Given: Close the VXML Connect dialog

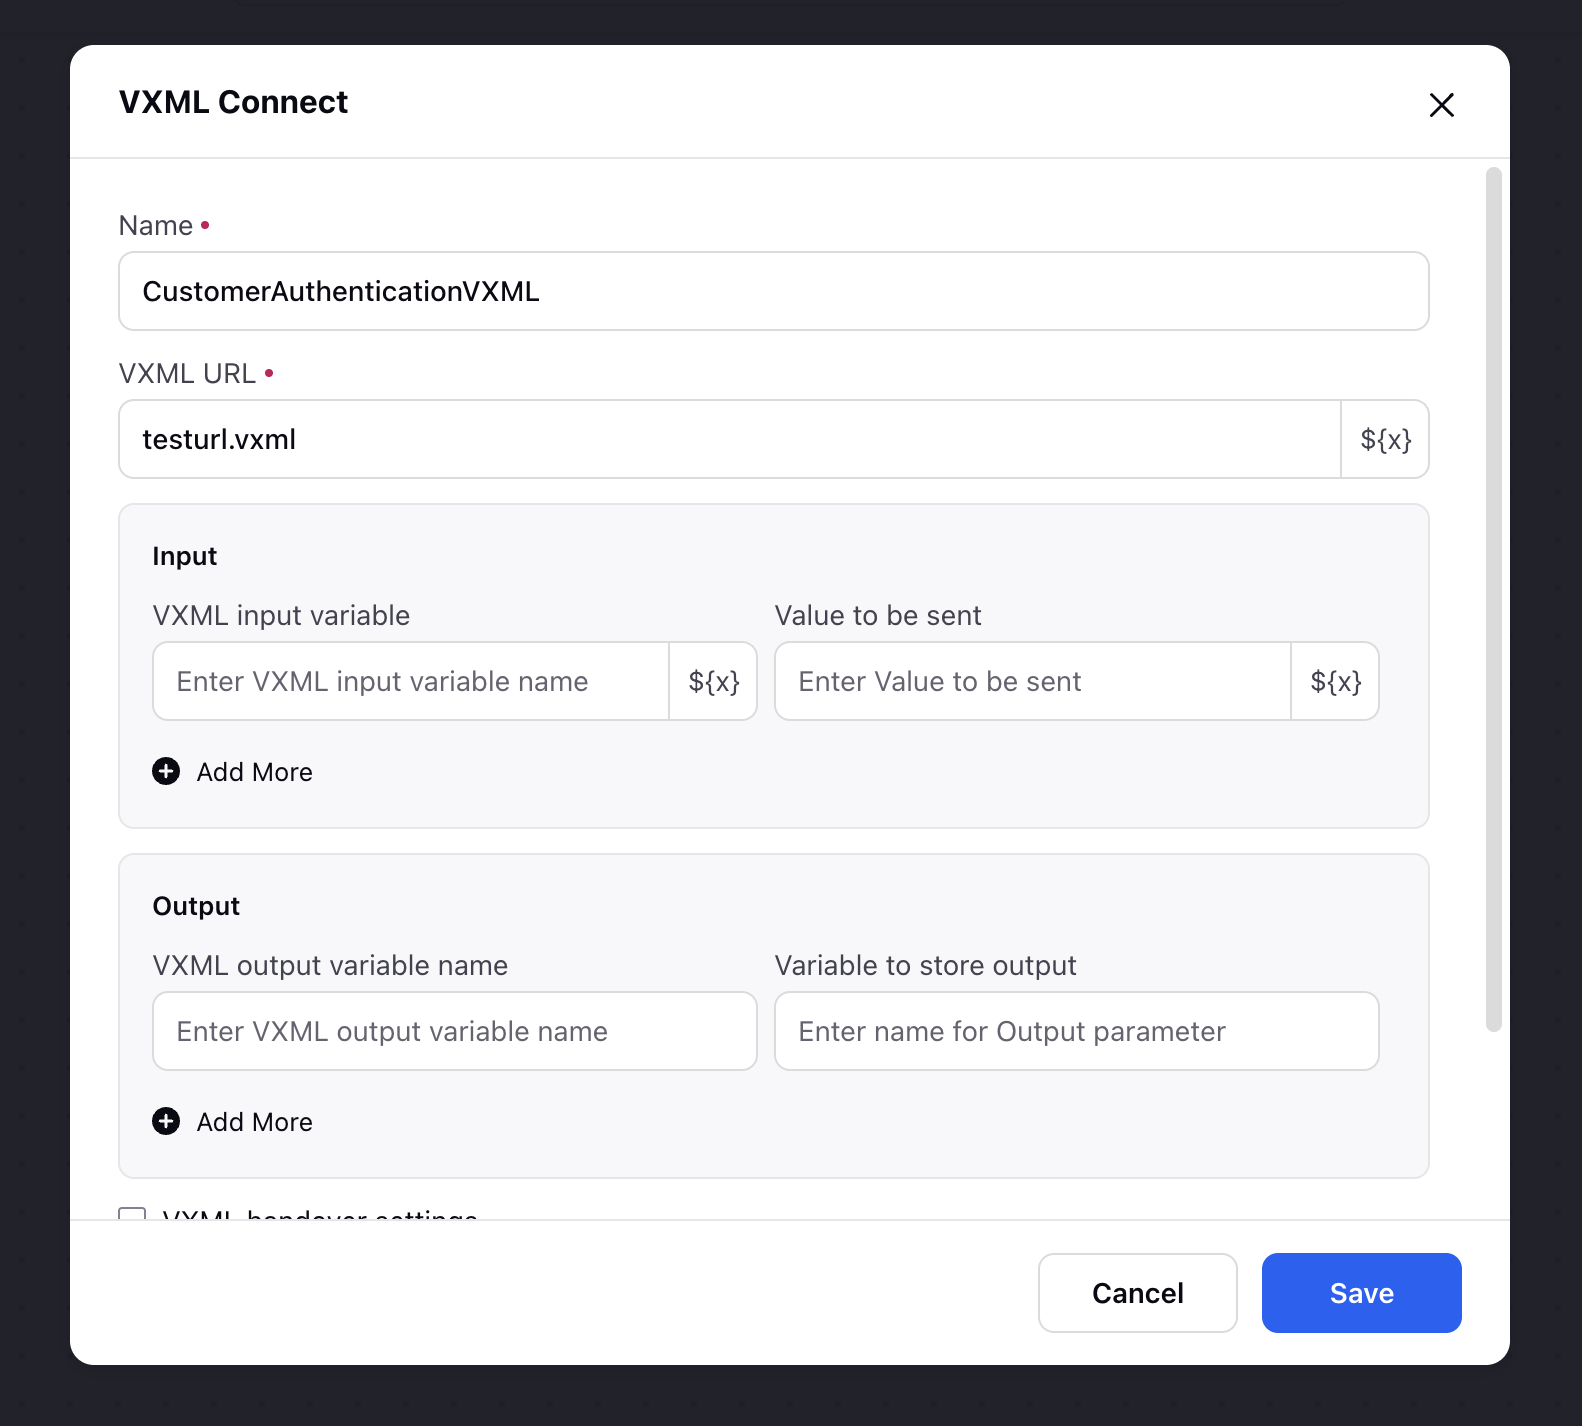Looking at the screenshot, I should [x=1441, y=105].
